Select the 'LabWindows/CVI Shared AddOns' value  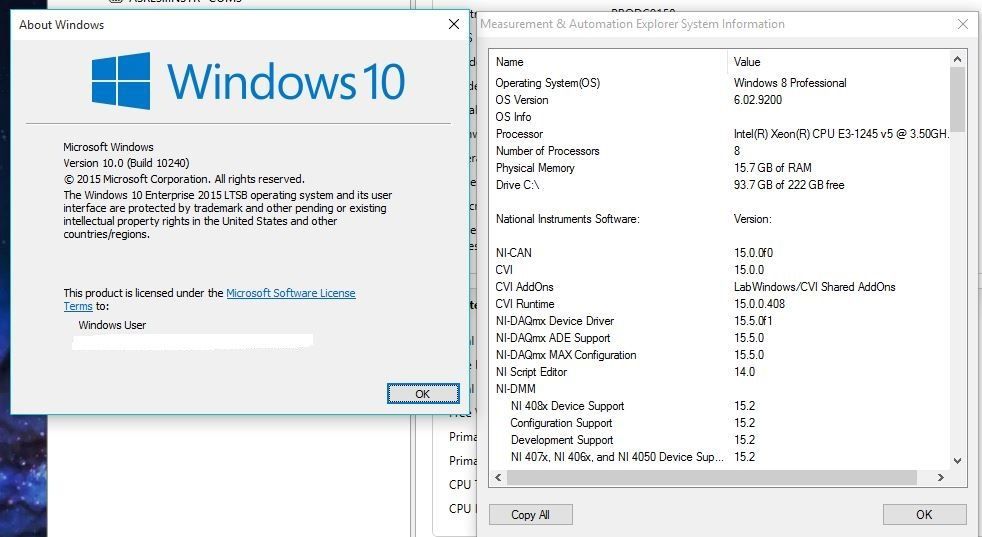coord(815,286)
